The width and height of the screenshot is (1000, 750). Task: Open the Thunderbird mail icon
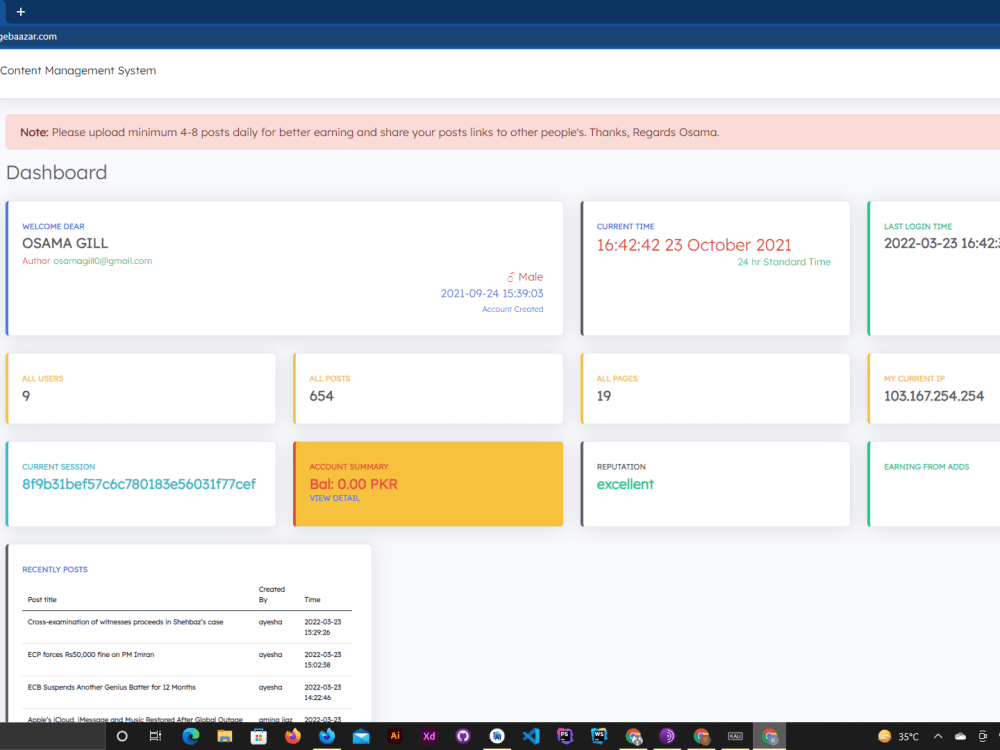coord(360,736)
